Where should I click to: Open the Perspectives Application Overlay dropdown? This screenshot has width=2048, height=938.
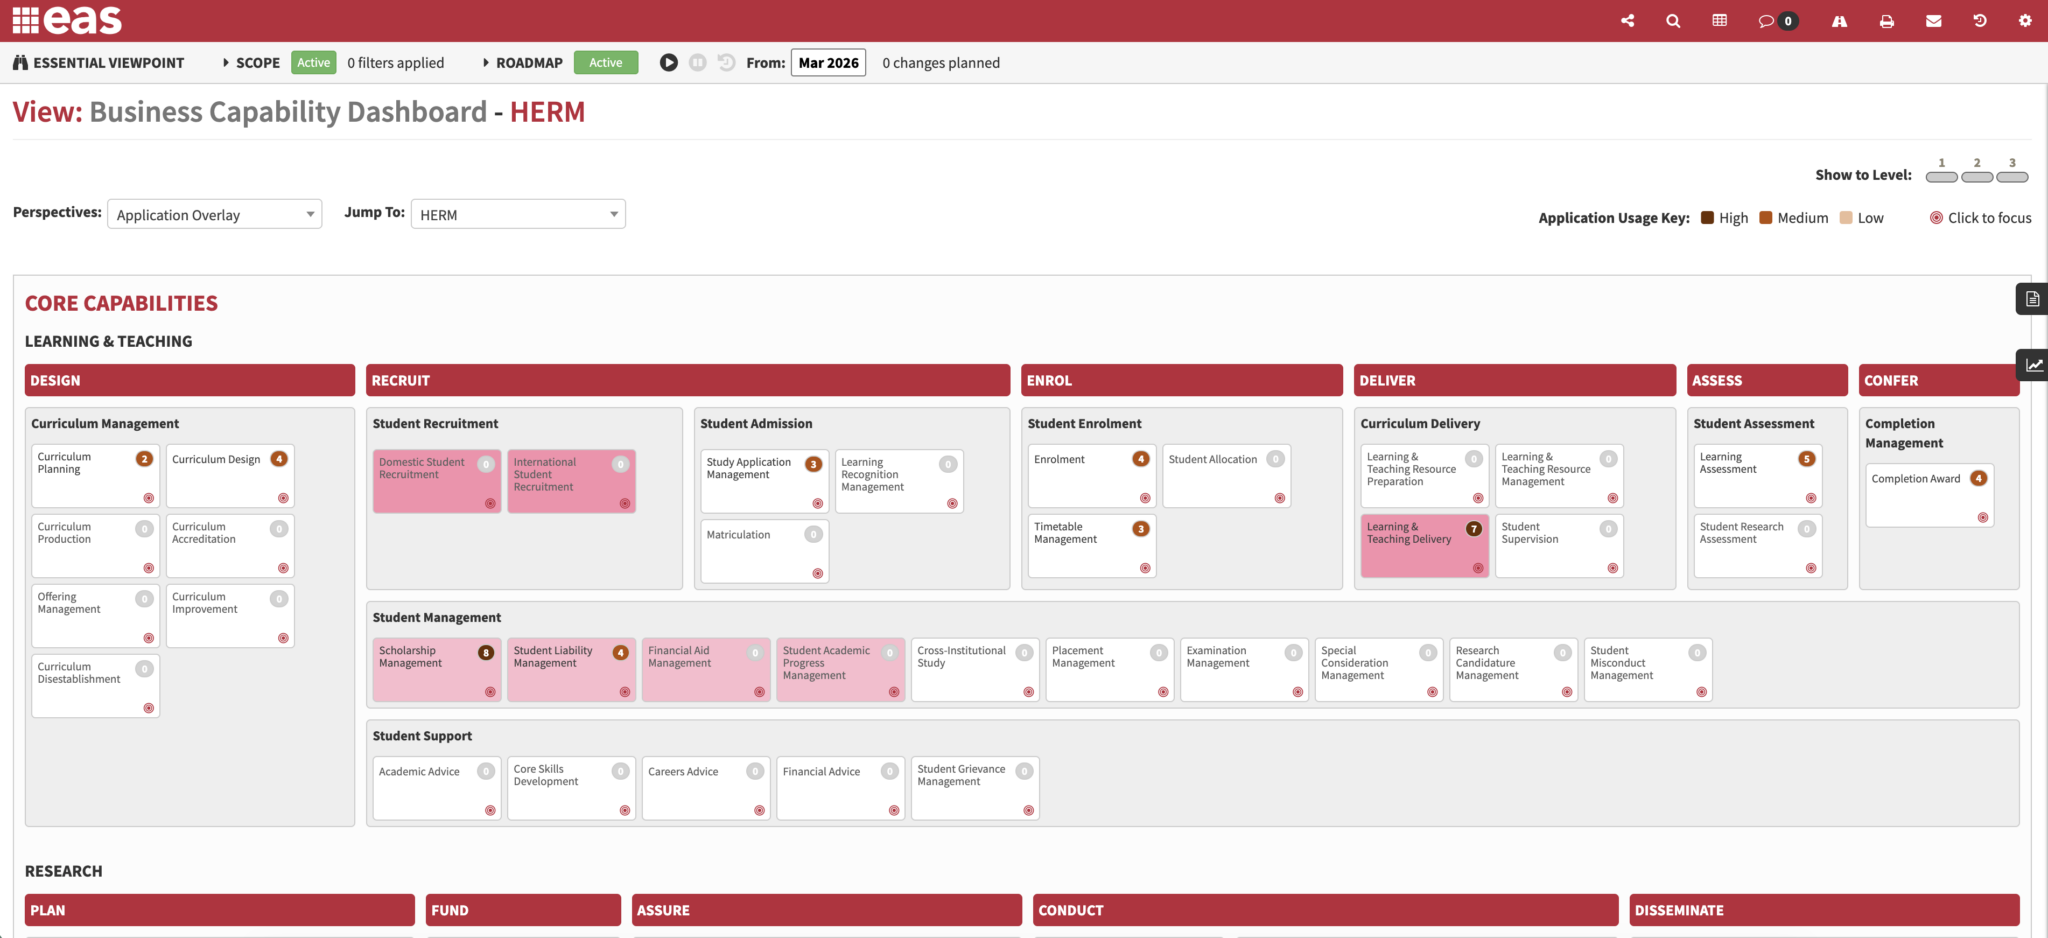coord(214,214)
